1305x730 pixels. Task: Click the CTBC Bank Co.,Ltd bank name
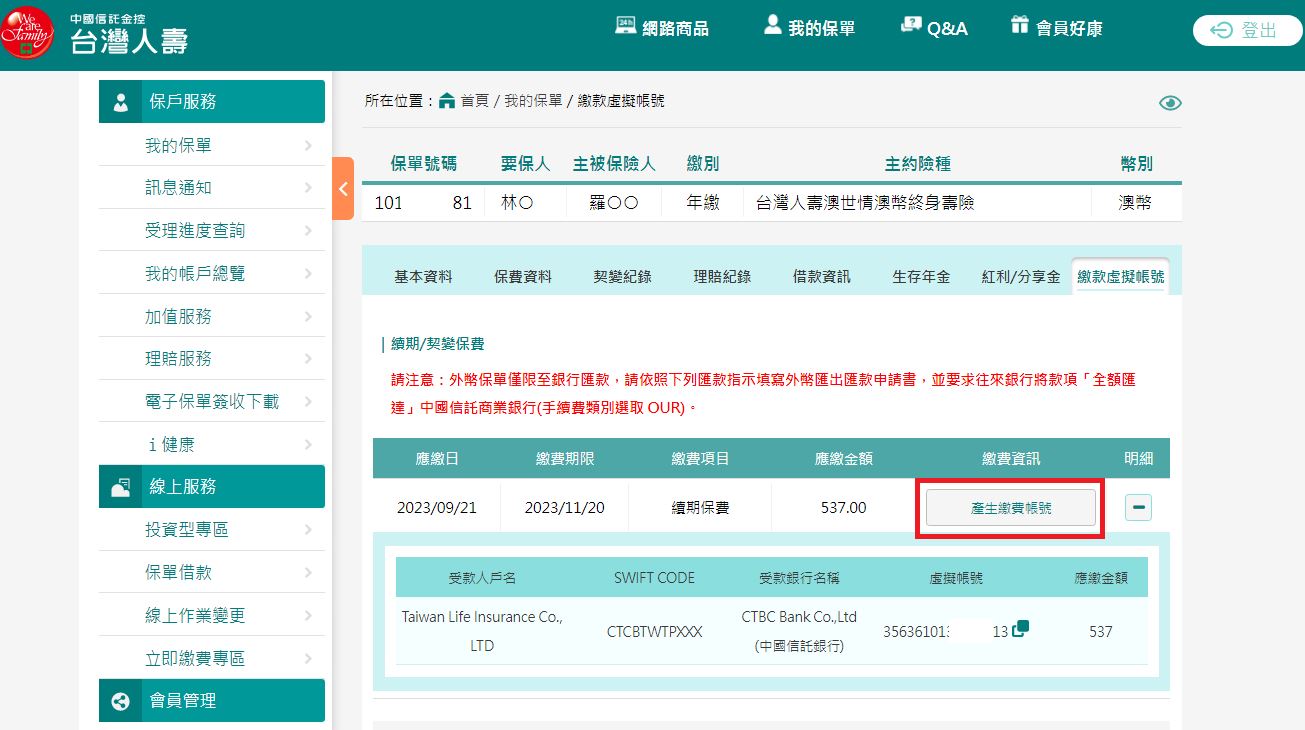tap(799, 617)
